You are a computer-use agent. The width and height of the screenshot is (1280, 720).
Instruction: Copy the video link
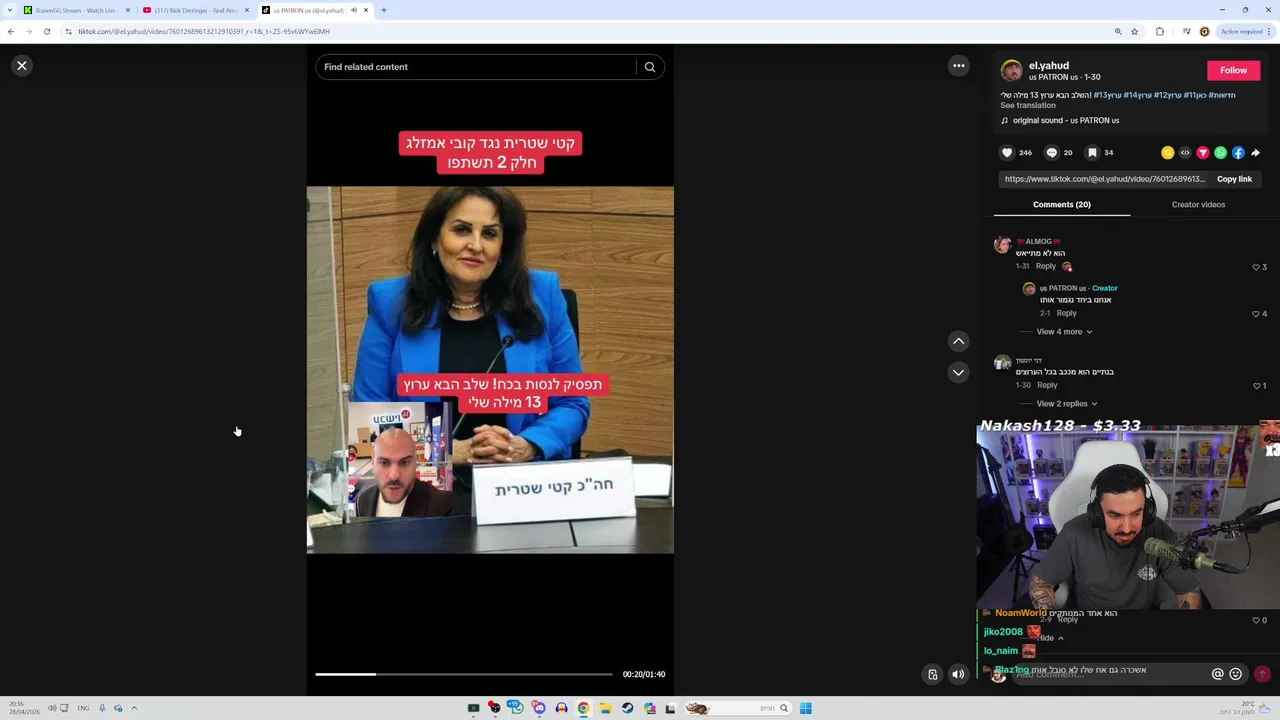tap(1234, 179)
